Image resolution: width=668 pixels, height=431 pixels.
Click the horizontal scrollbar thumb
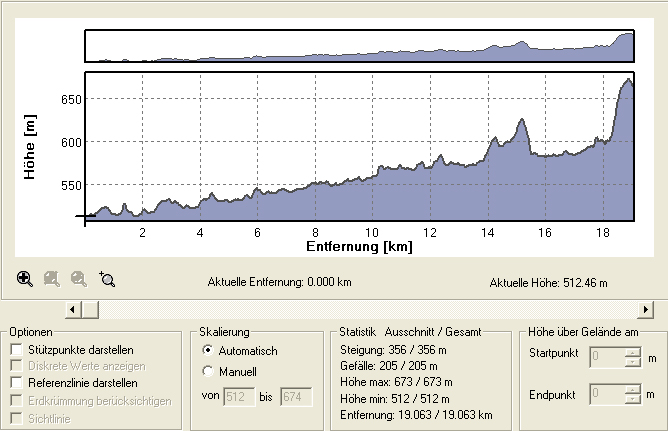click(x=90, y=310)
